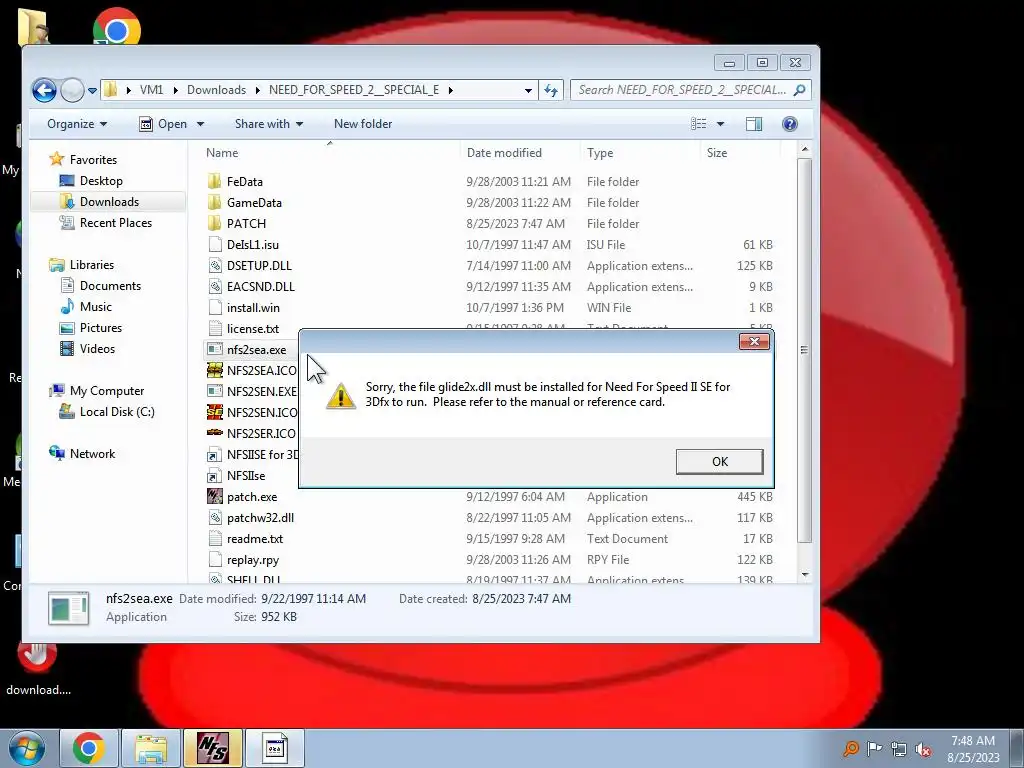Select the EACSND.DLL file icon
The image size is (1024, 768).
click(x=215, y=287)
